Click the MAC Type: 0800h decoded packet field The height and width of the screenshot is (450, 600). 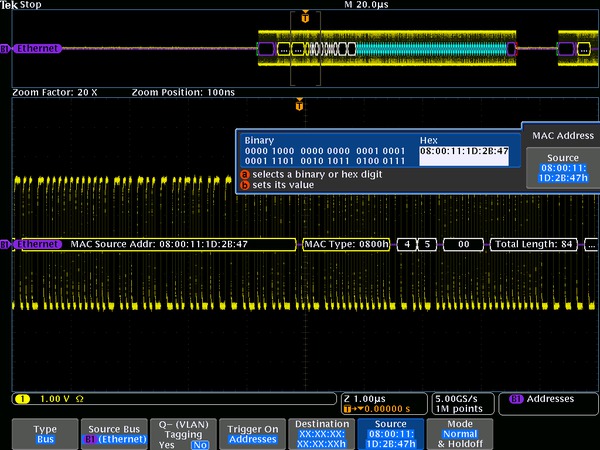click(x=346, y=244)
